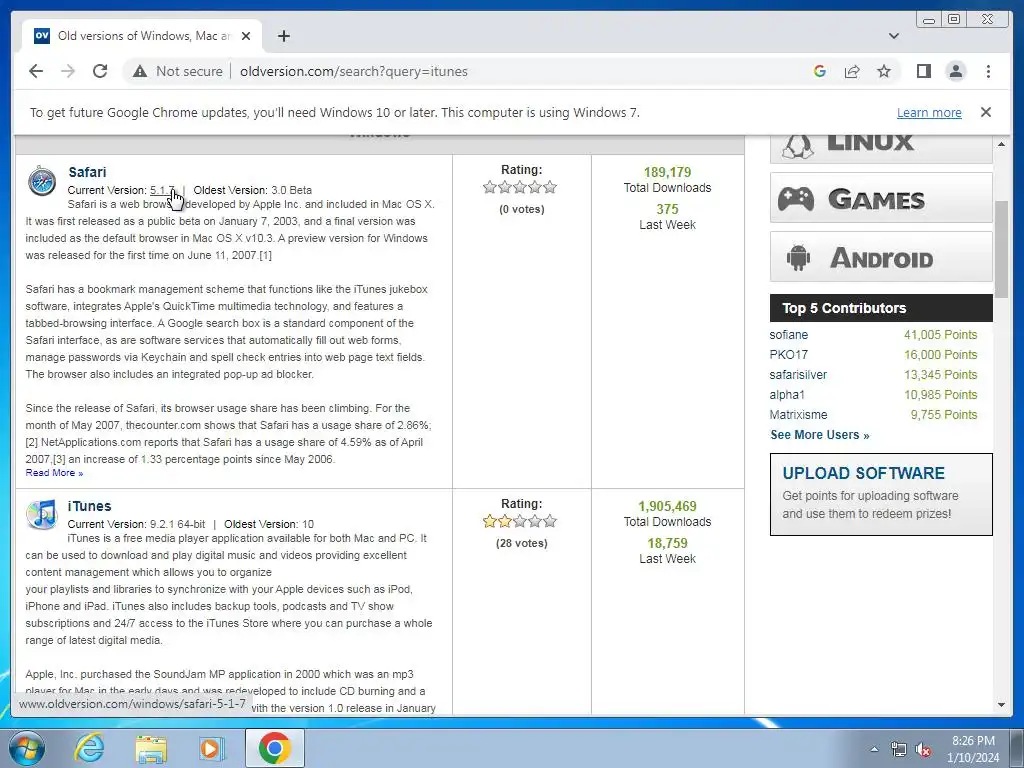Viewport: 1024px width, 768px height.
Task: Click the page vertical scrollbar thumb
Action: pos(1002,248)
